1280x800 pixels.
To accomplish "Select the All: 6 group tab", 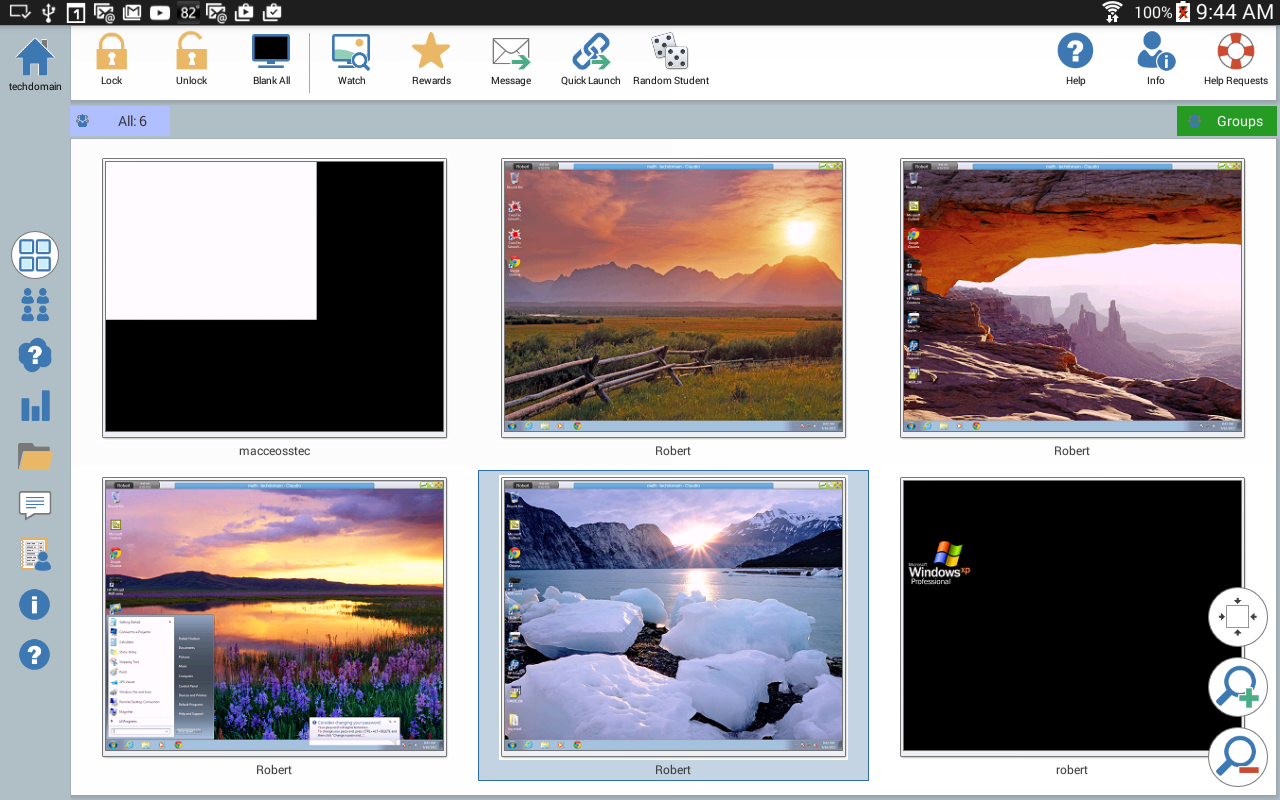I will pyautogui.click(x=120, y=121).
